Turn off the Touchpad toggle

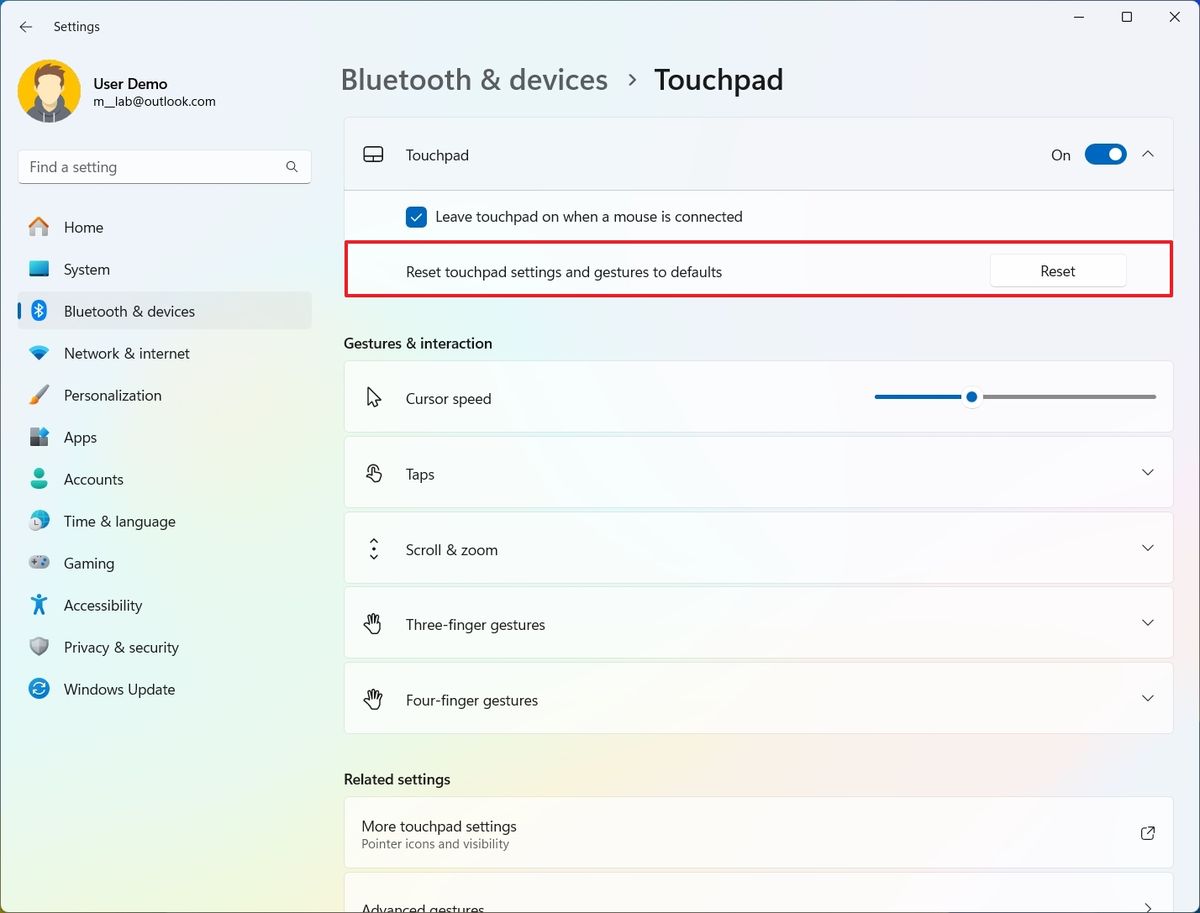(x=1105, y=154)
